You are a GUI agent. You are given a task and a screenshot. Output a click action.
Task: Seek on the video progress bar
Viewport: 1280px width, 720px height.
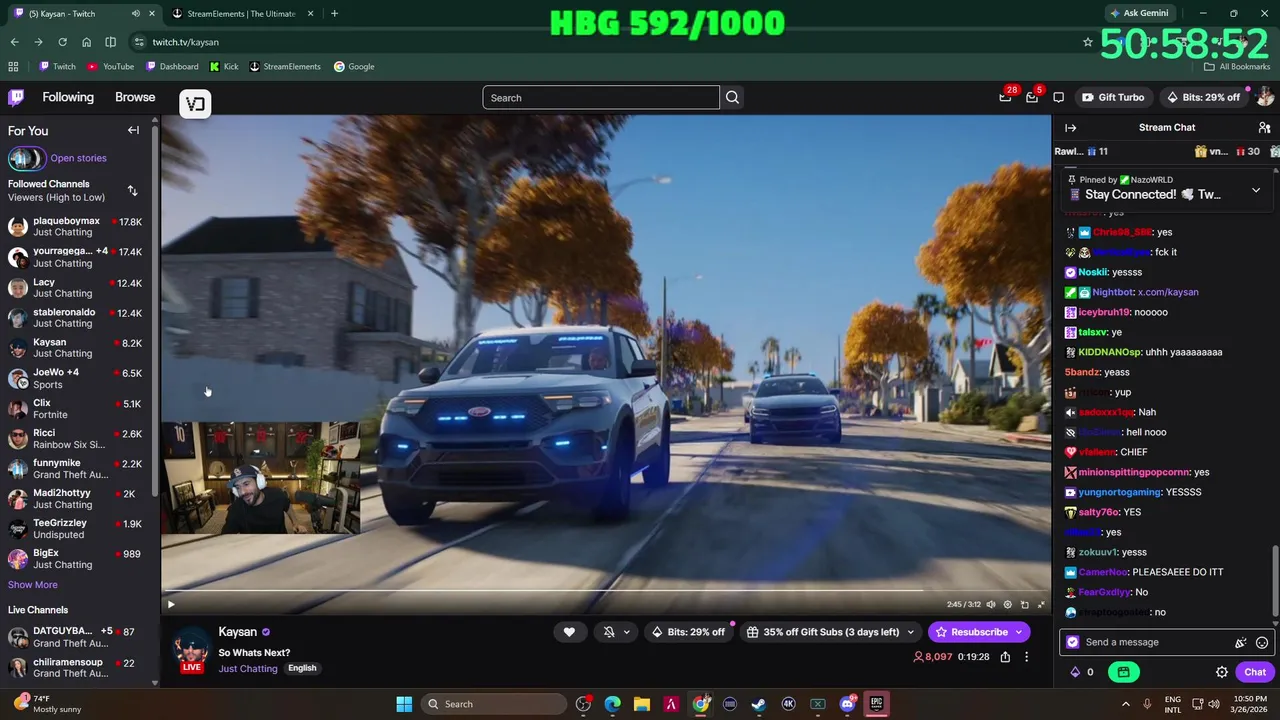[x=606, y=590]
